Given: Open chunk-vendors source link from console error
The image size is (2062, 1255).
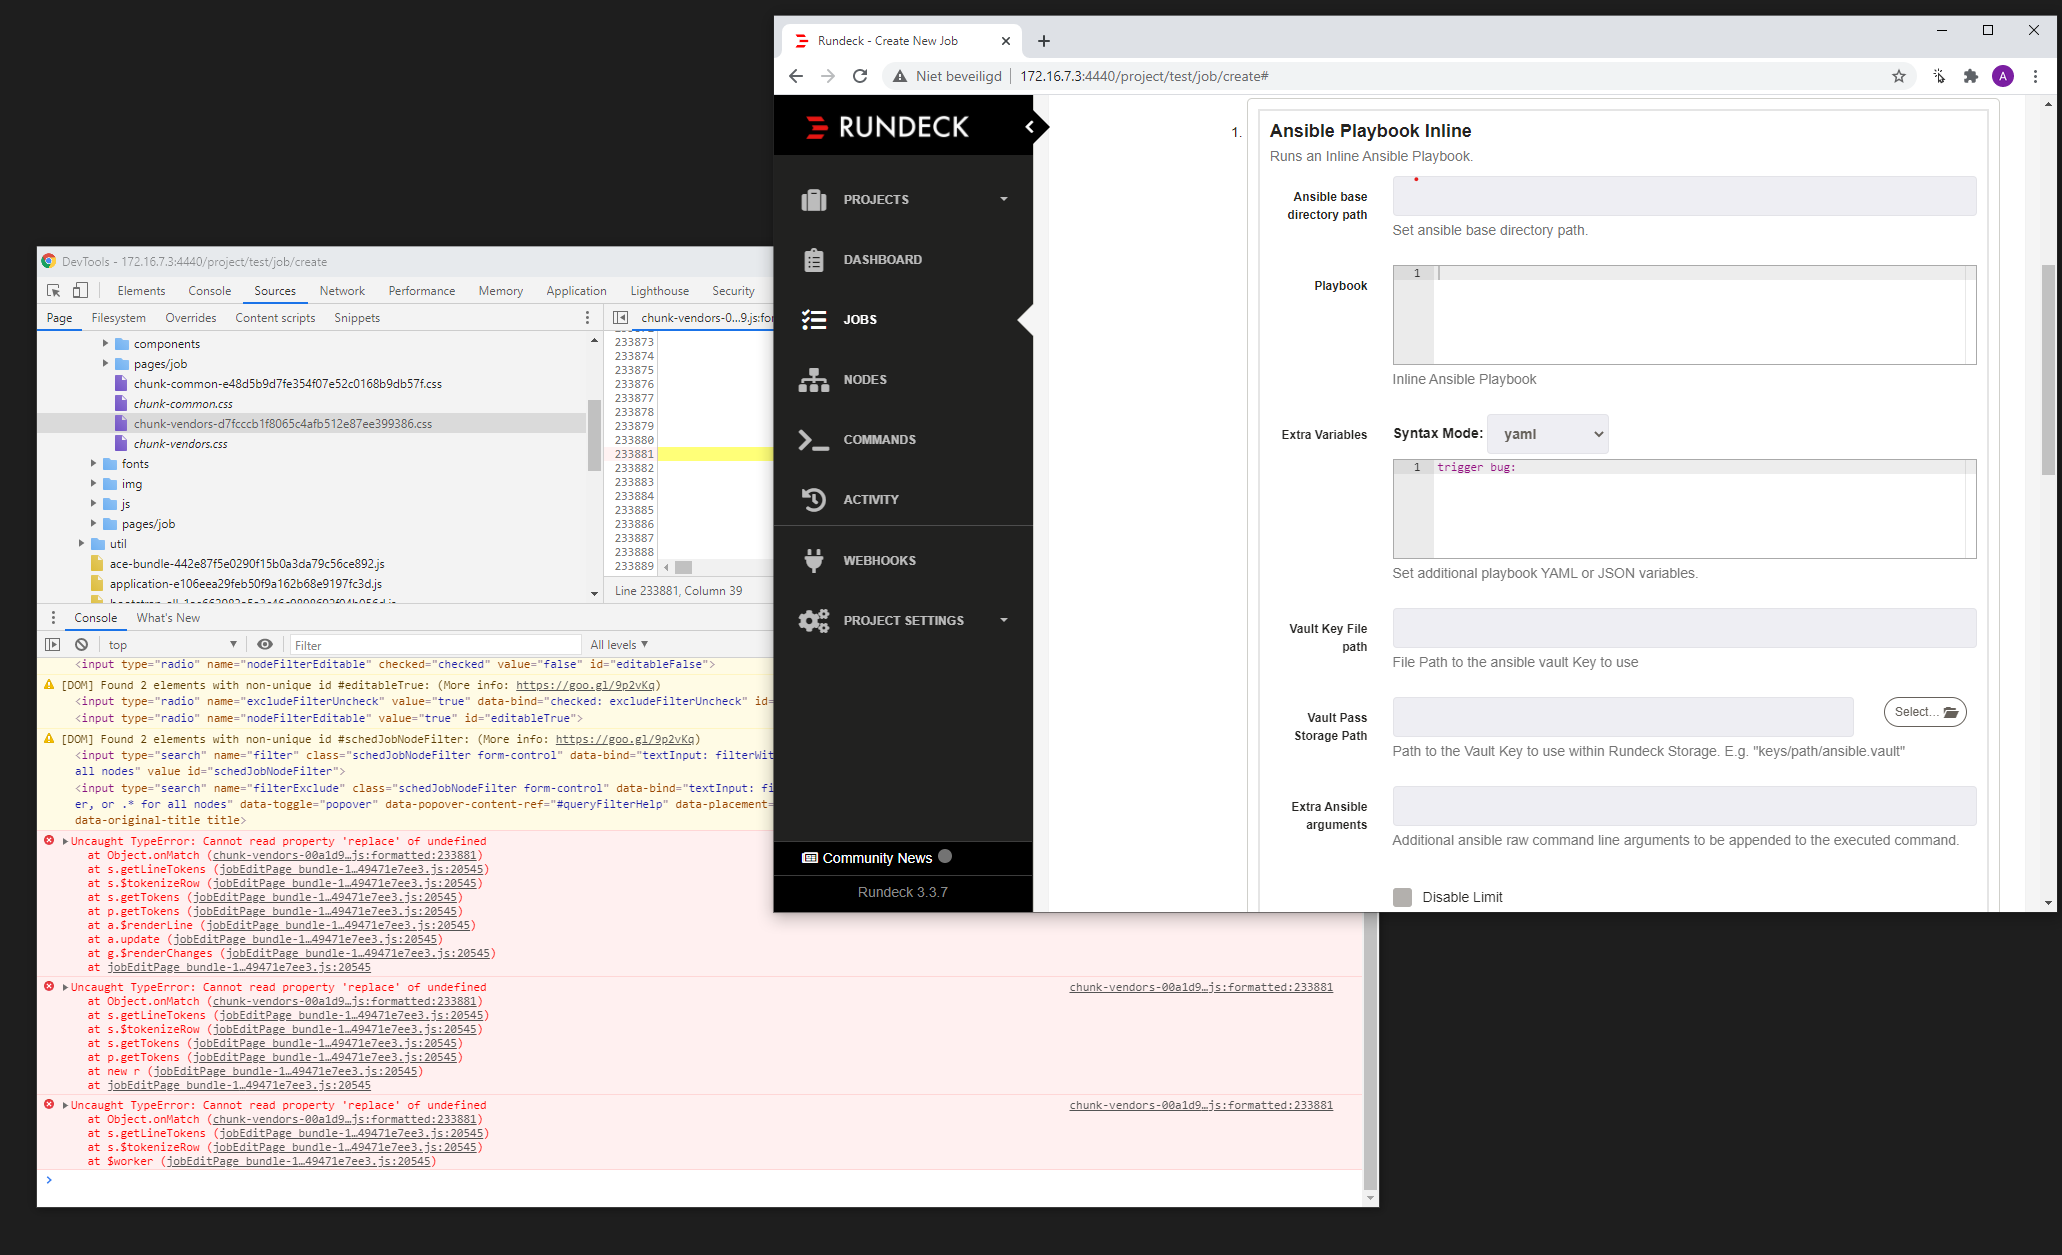Looking at the screenshot, I should 1200,987.
